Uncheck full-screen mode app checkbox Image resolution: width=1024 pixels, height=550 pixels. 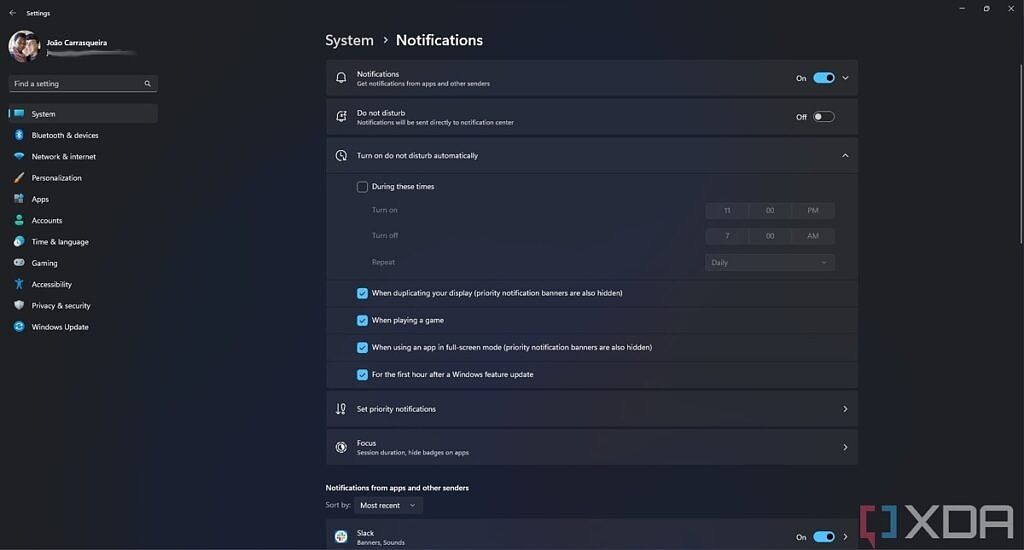362,348
